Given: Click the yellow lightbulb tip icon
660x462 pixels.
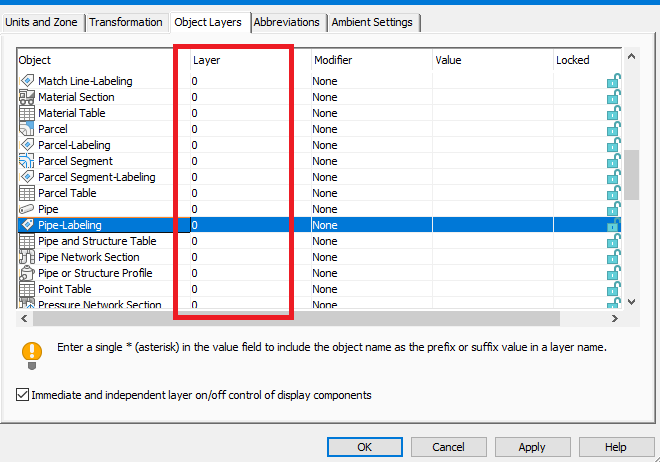Looking at the screenshot, I should [32, 355].
